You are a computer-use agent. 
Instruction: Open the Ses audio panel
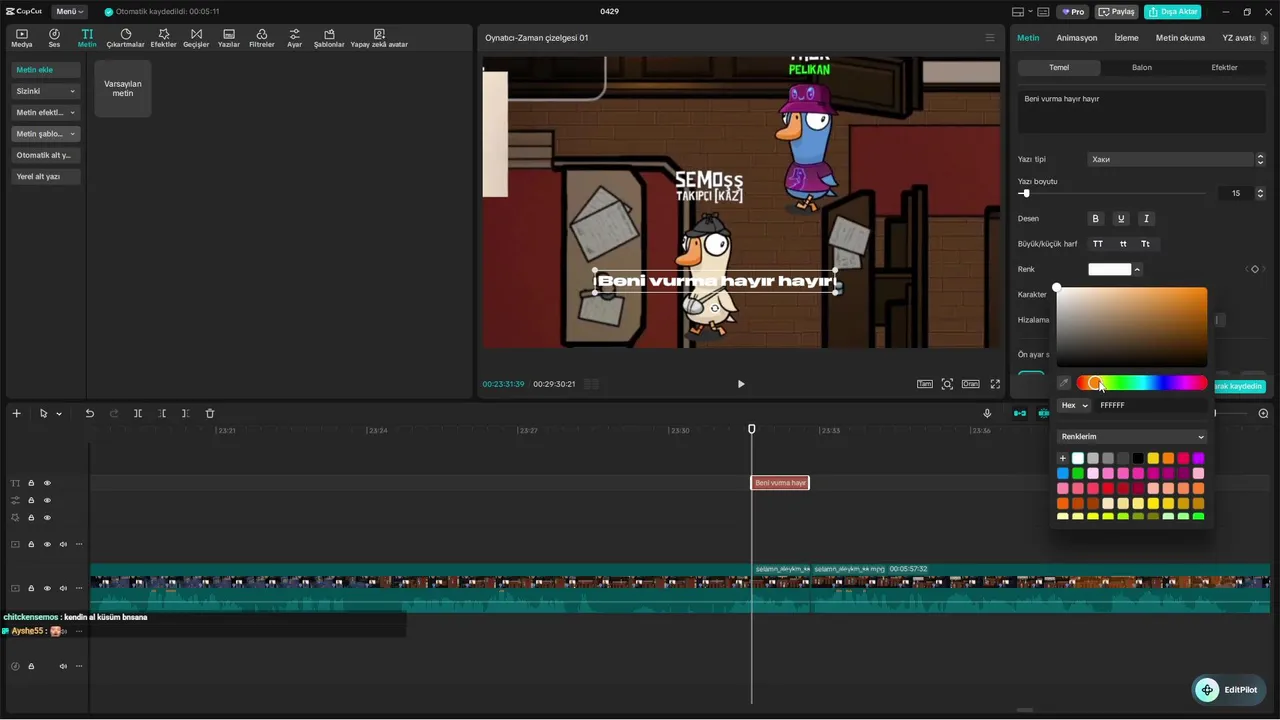(x=54, y=38)
